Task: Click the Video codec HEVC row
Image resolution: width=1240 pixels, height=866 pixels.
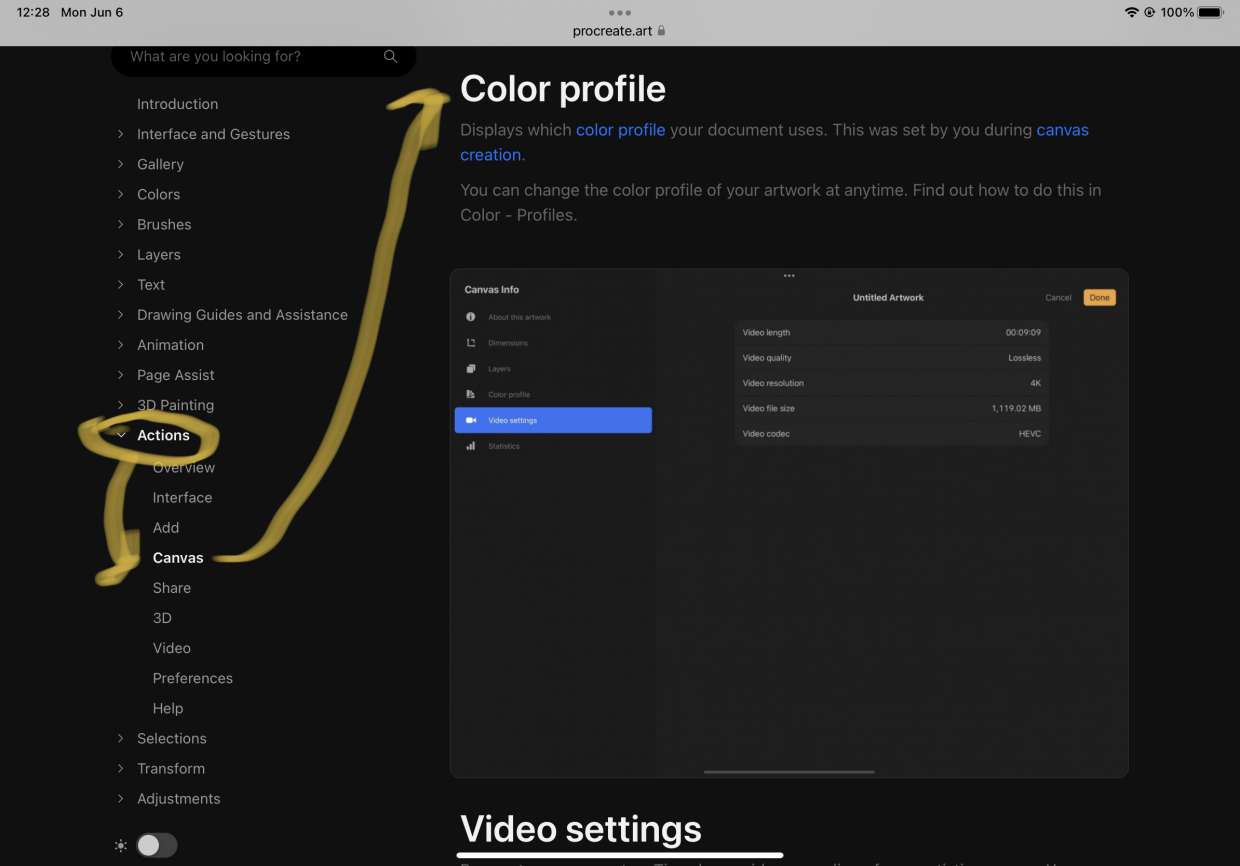Action: point(891,434)
